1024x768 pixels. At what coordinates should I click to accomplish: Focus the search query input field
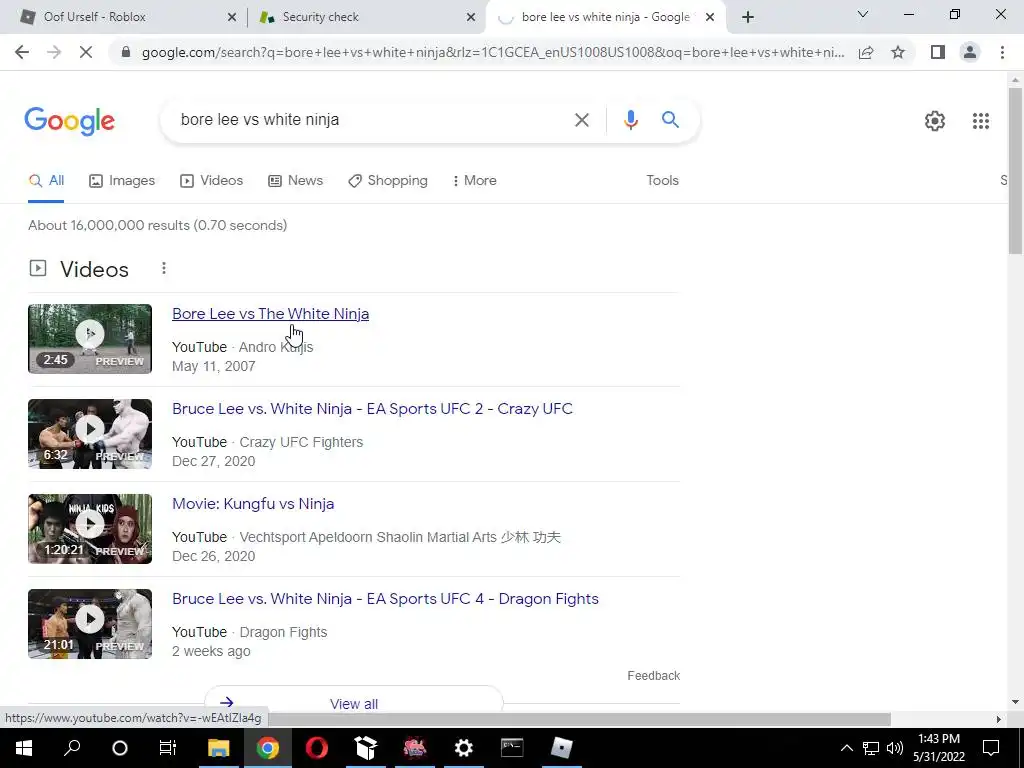pyautogui.click(x=370, y=120)
